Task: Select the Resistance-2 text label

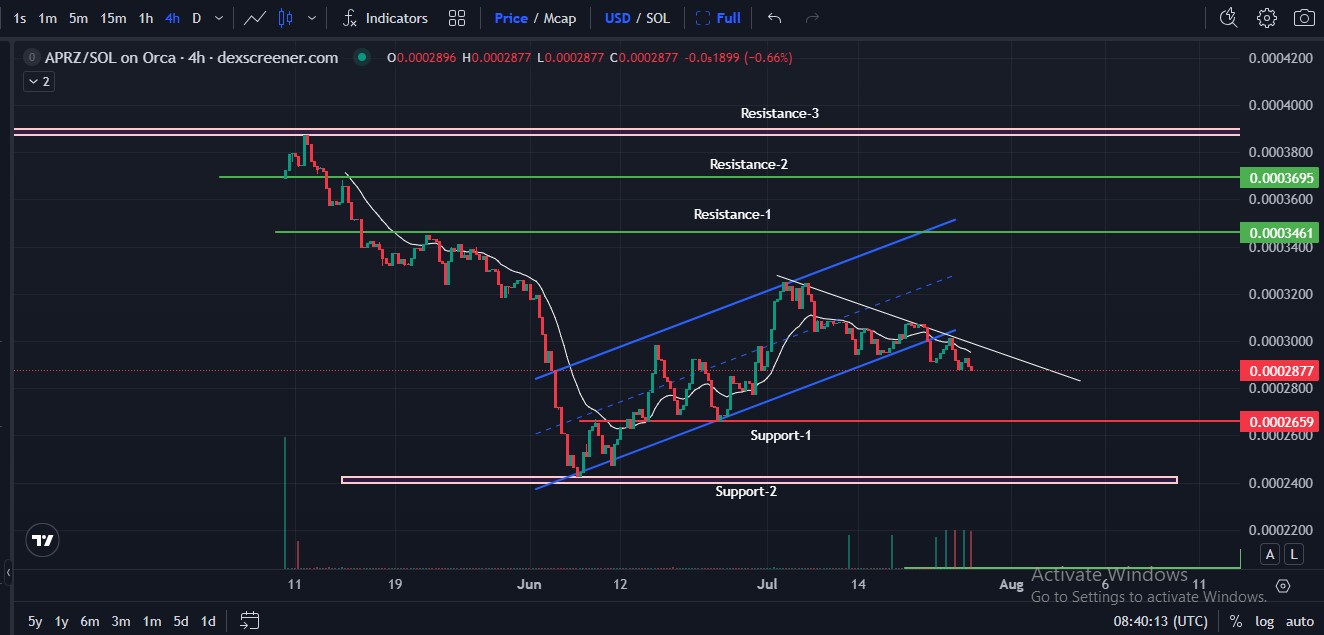Action: click(x=749, y=164)
